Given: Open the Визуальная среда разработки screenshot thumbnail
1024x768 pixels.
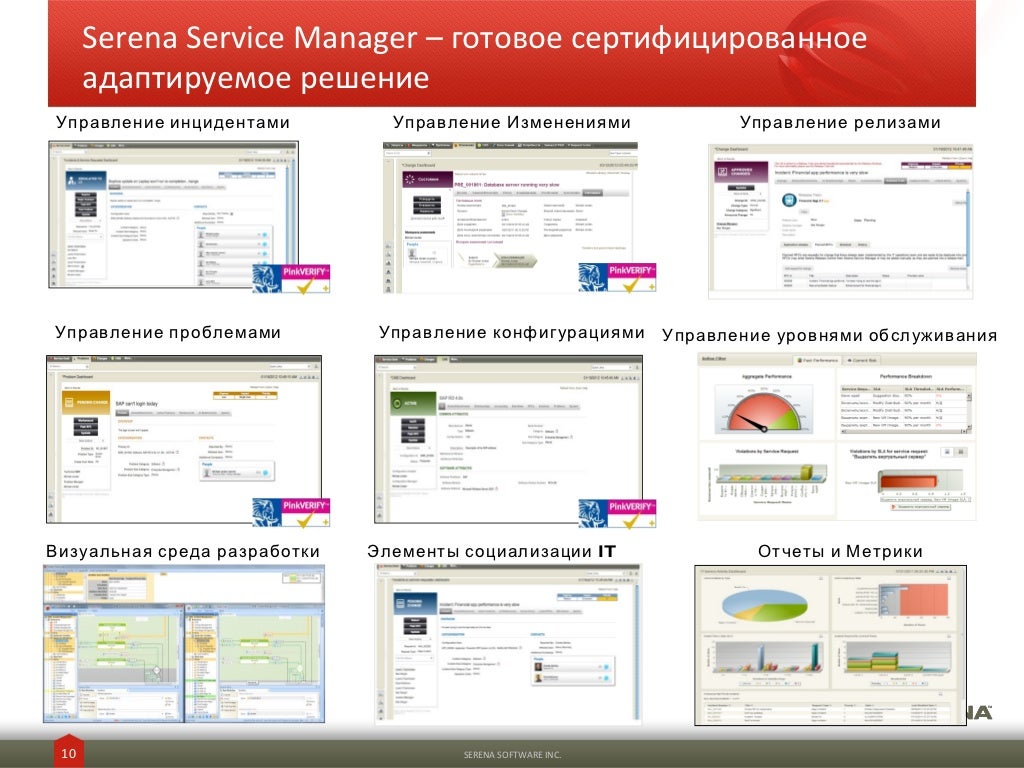Looking at the screenshot, I should 184,644.
